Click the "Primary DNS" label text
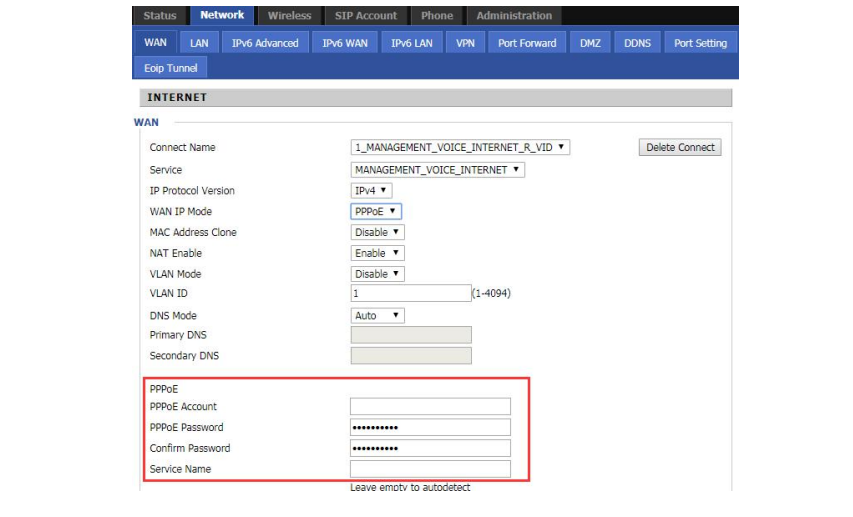This screenshot has height=517, width=853. coord(178,335)
